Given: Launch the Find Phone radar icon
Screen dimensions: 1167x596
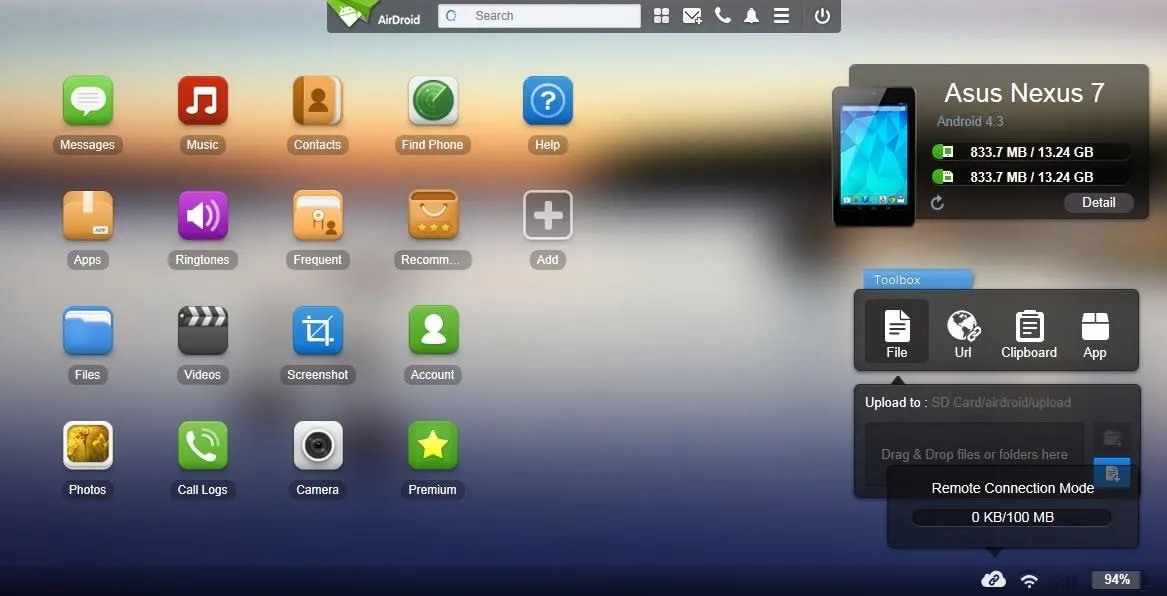Looking at the screenshot, I should [x=433, y=101].
